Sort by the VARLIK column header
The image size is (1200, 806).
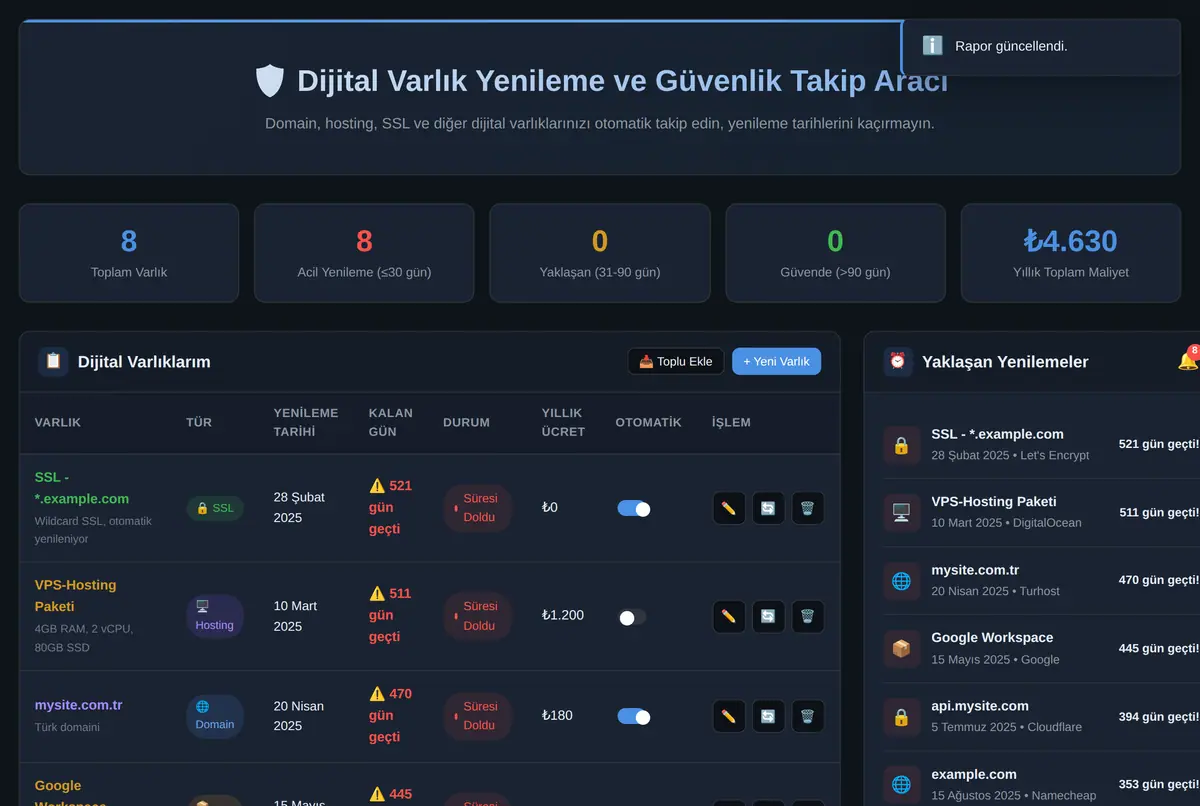click(58, 422)
